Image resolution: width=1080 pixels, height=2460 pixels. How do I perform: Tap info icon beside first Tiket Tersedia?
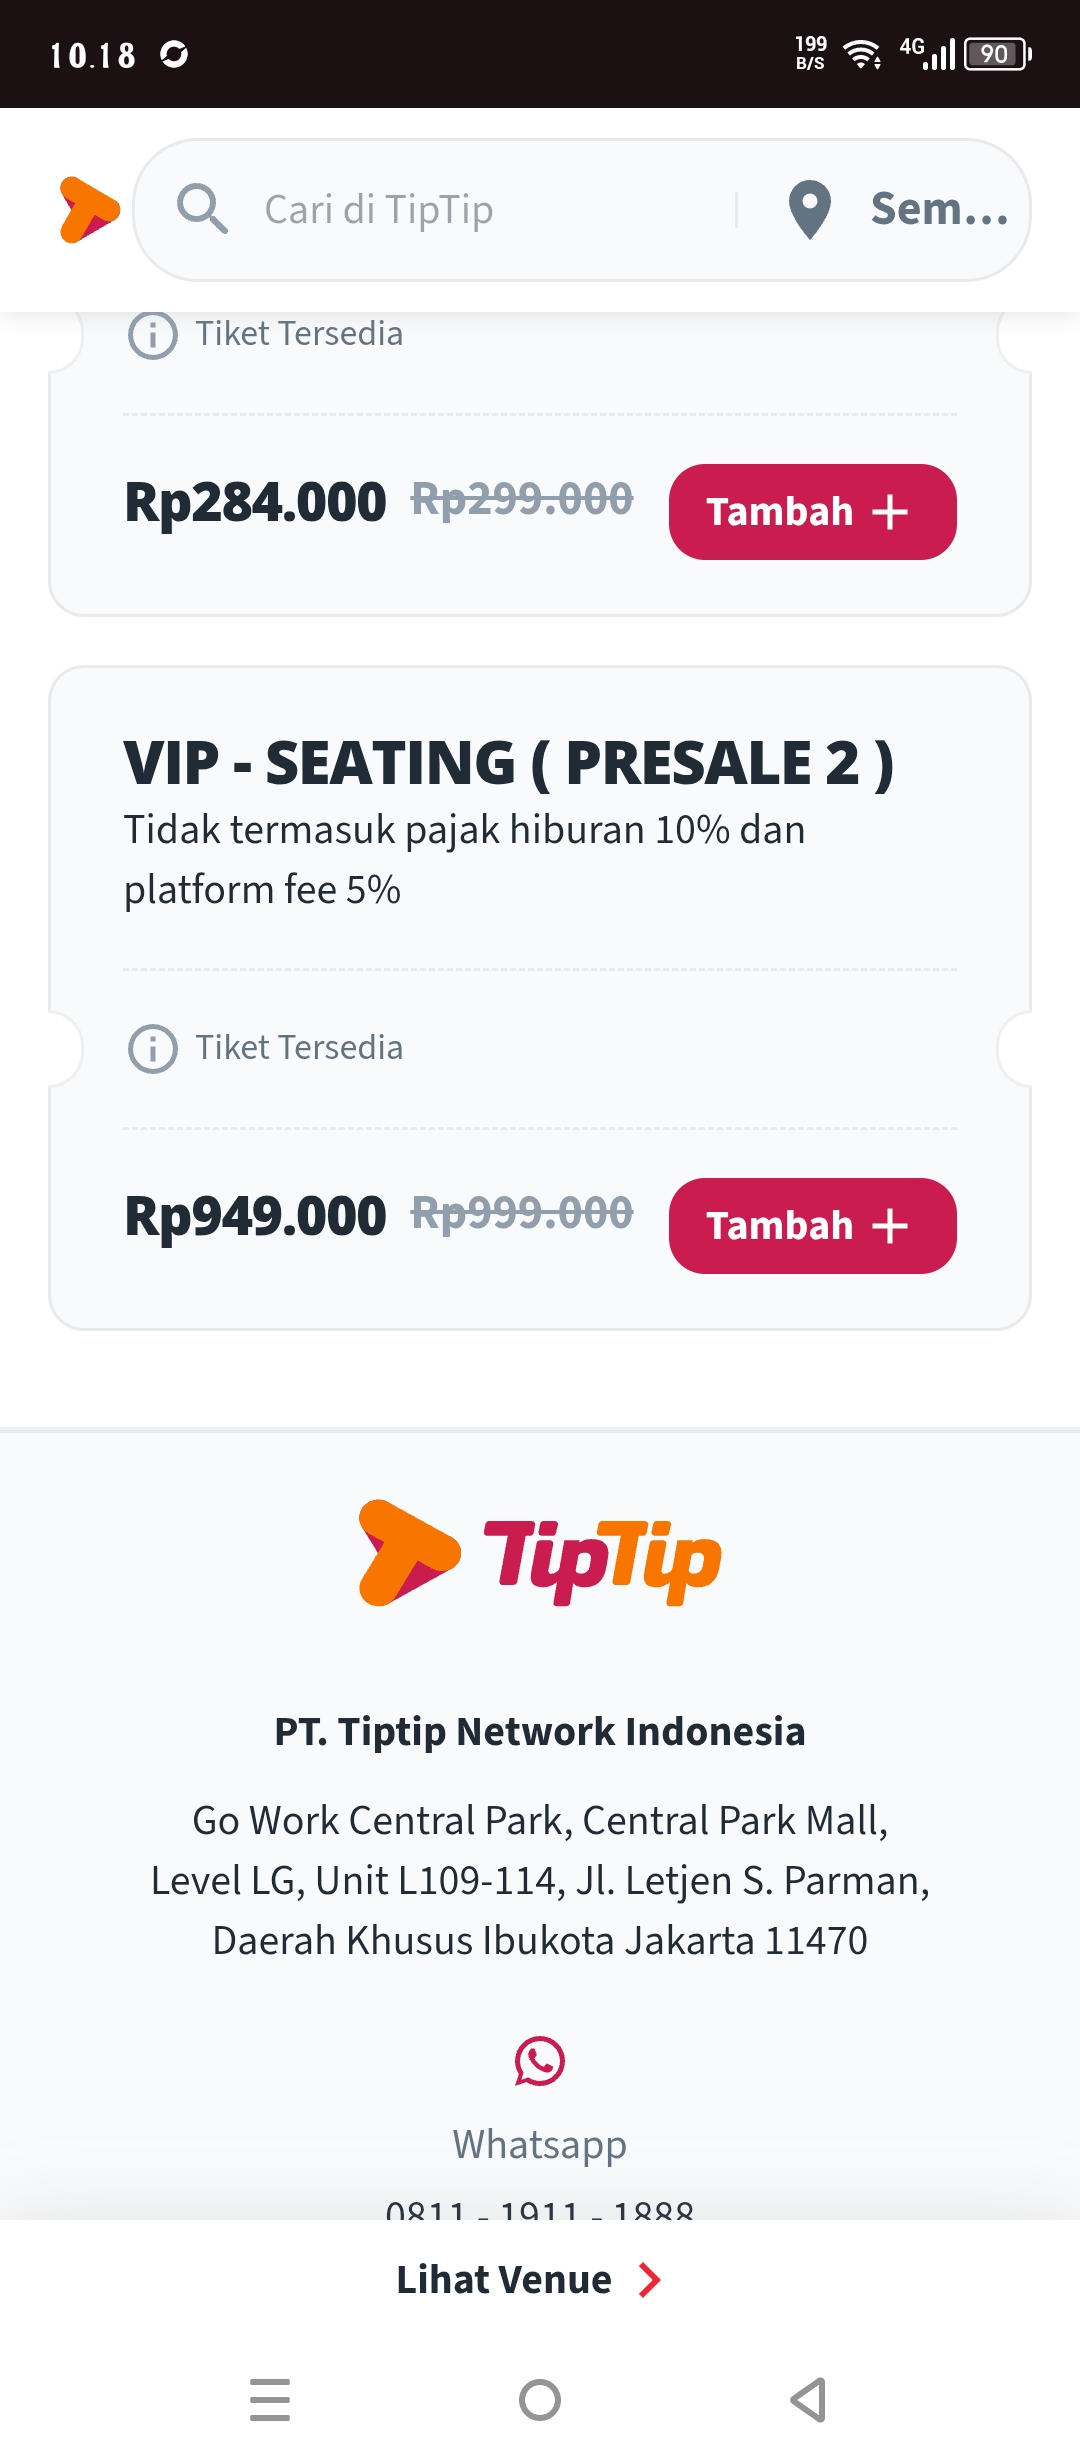pos(153,335)
